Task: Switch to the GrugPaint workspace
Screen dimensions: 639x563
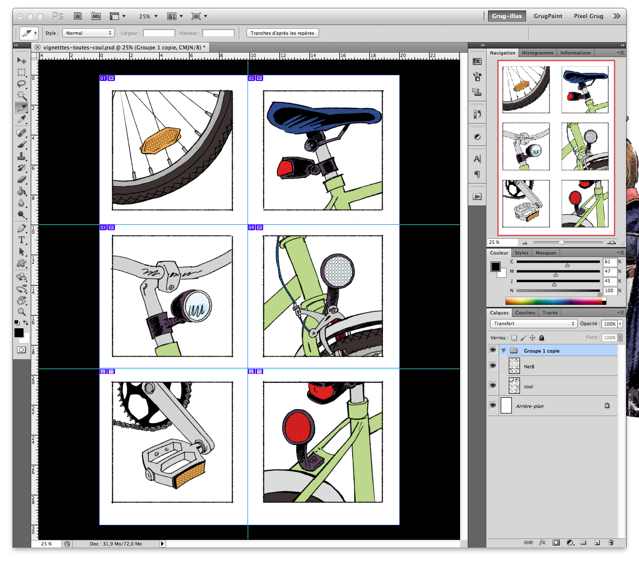Action: [548, 16]
